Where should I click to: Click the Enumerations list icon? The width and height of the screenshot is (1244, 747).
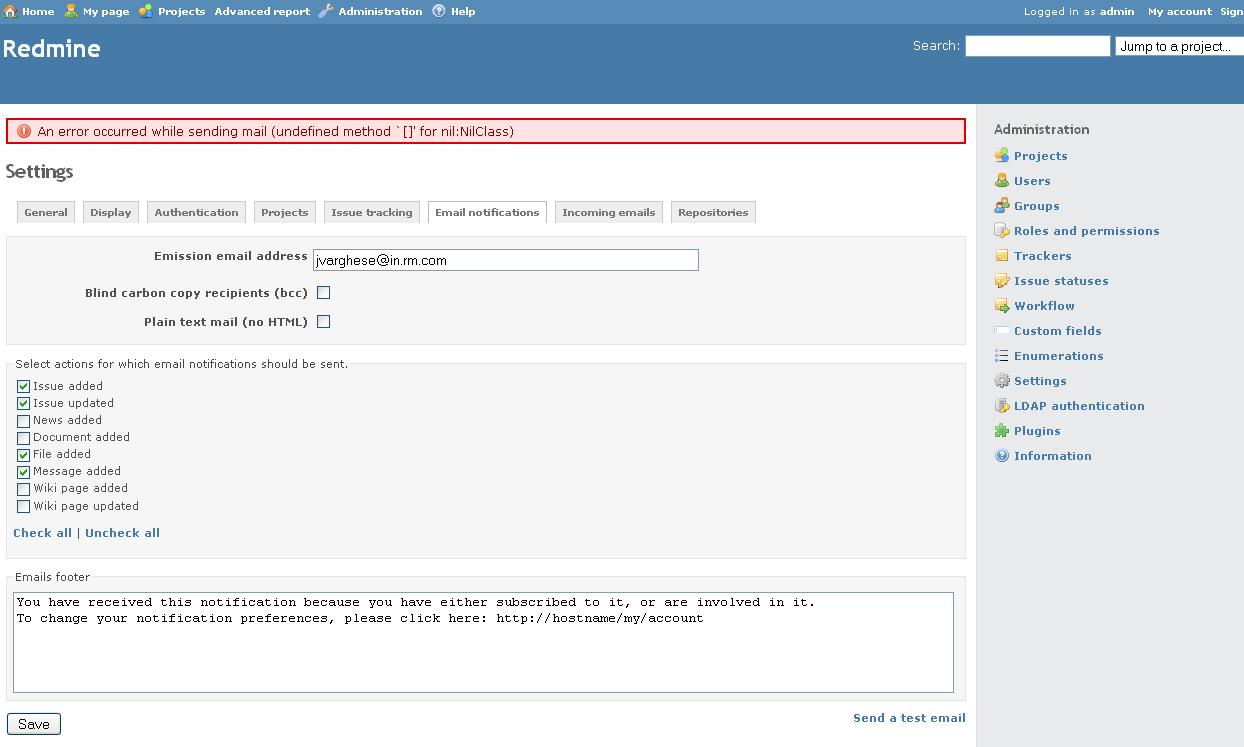coord(1002,355)
